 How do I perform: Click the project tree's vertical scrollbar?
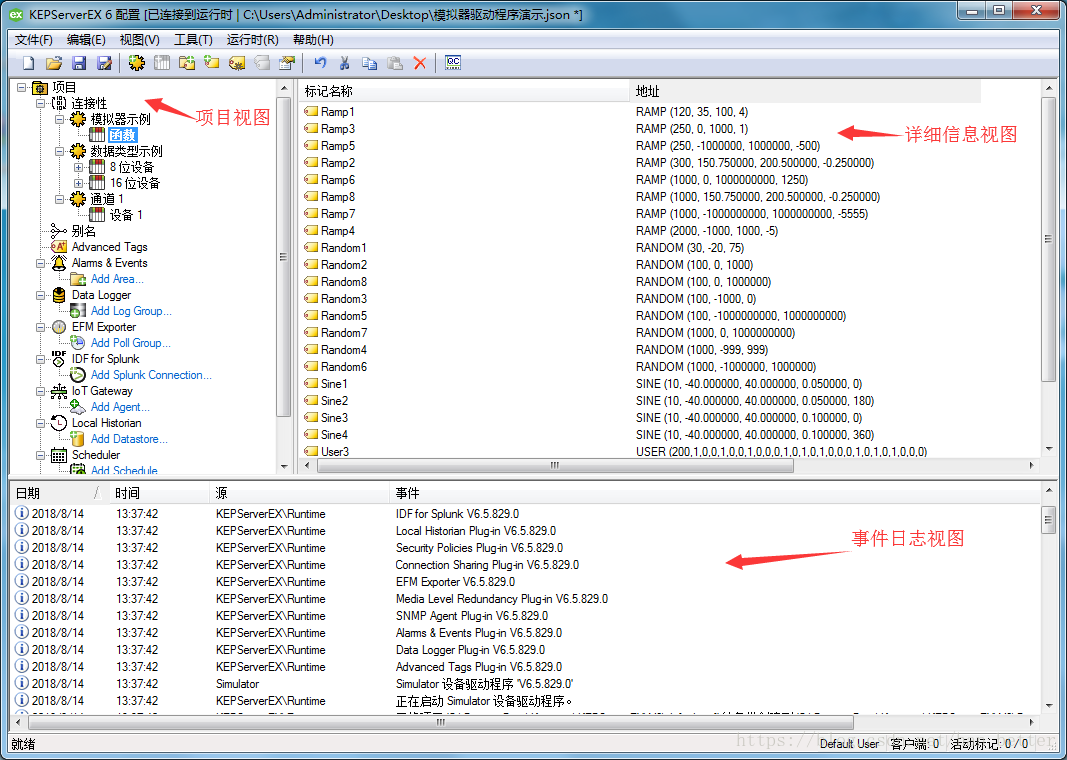[284, 257]
